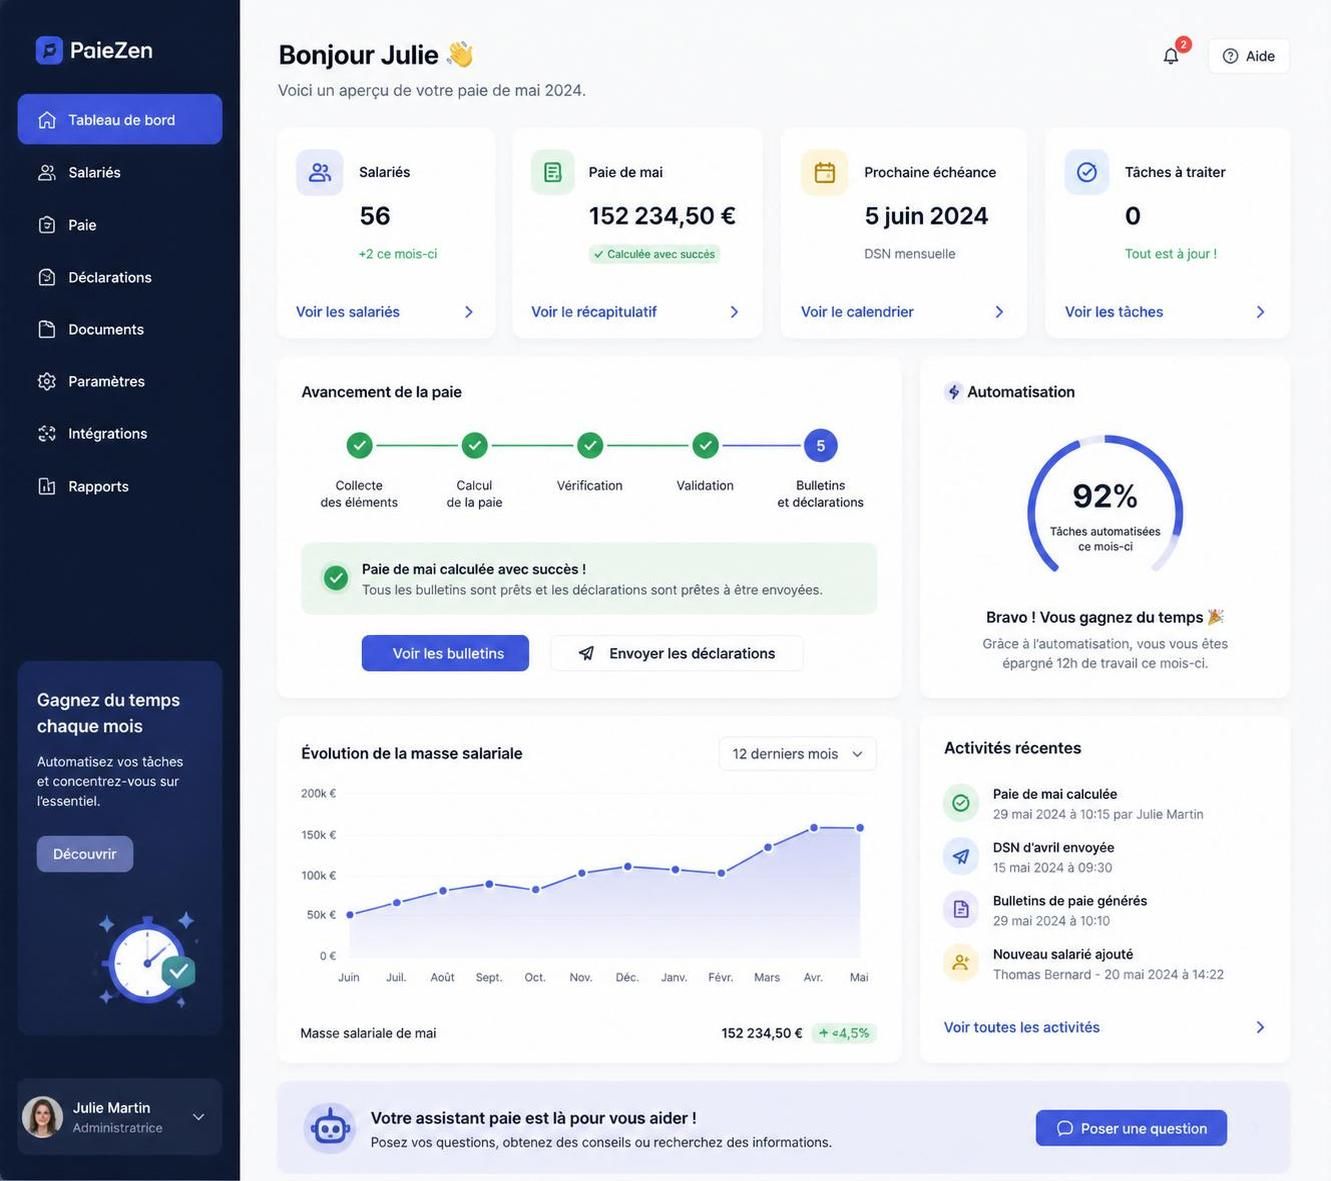Click chevron next to Voir toutes les activités
This screenshot has width=1331, height=1181.
point(1260,1027)
